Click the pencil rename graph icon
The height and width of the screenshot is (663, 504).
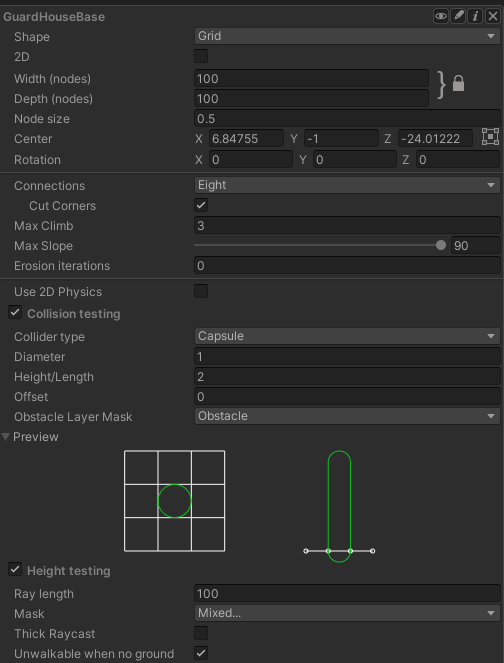pos(458,16)
